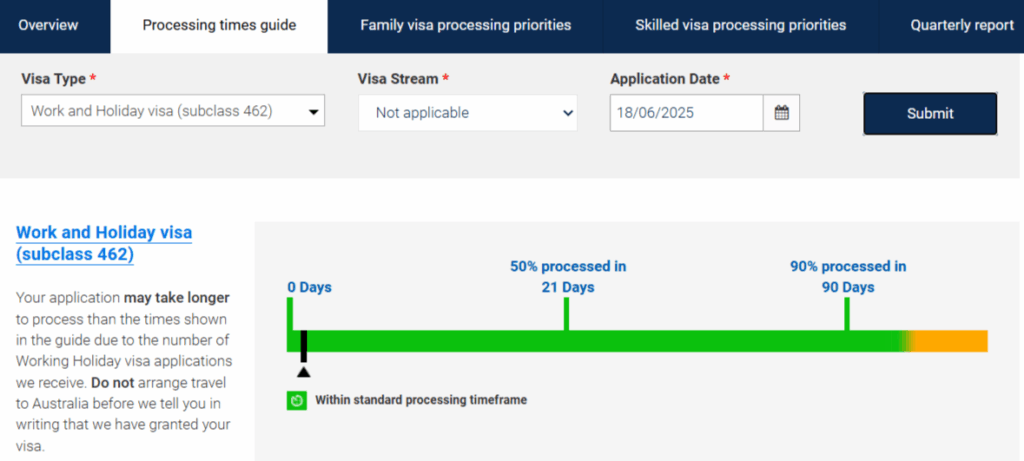Expand the Visa Type dropdown
The width and height of the screenshot is (1024, 461).
tap(173, 111)
